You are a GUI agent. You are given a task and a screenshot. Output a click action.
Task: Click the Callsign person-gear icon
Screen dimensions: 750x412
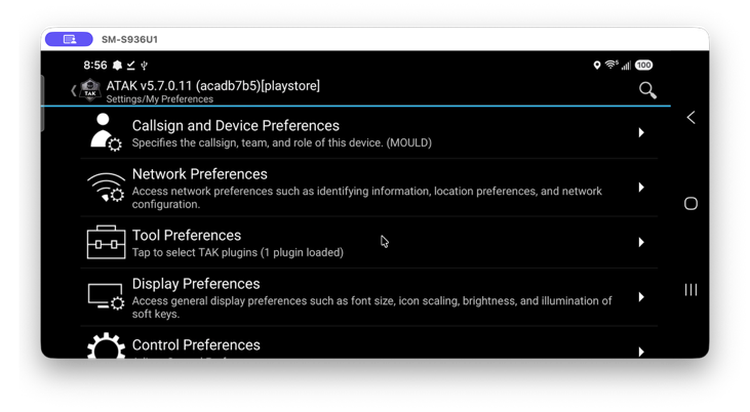[106, 132]
